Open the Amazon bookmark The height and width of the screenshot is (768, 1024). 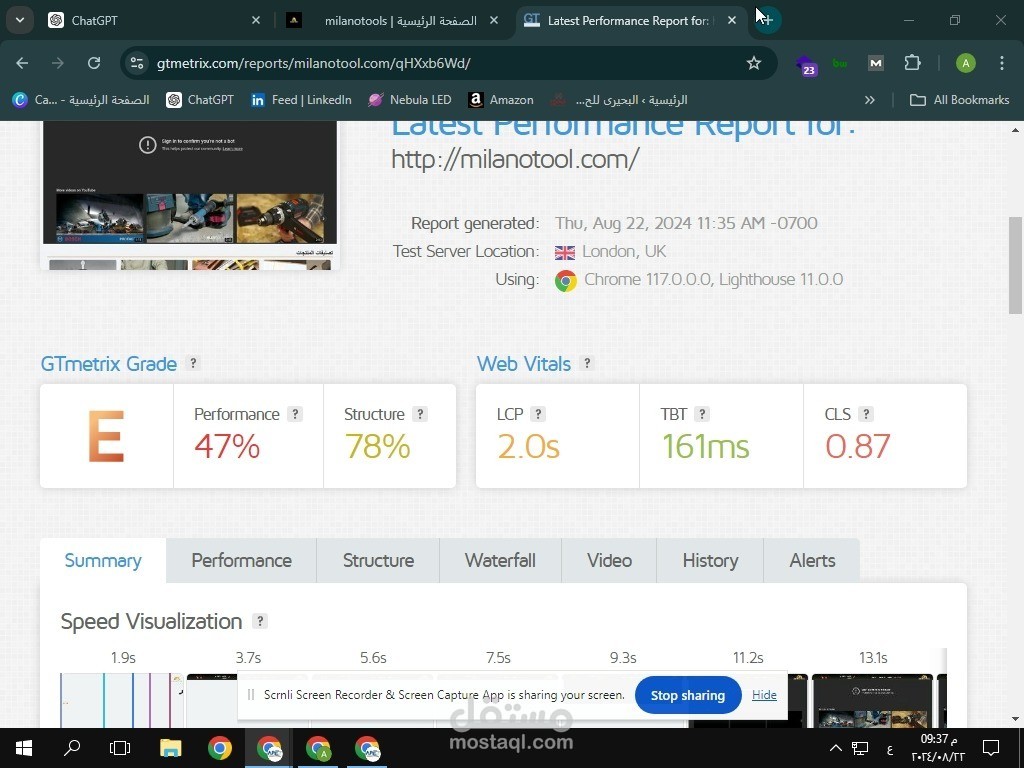501,100
